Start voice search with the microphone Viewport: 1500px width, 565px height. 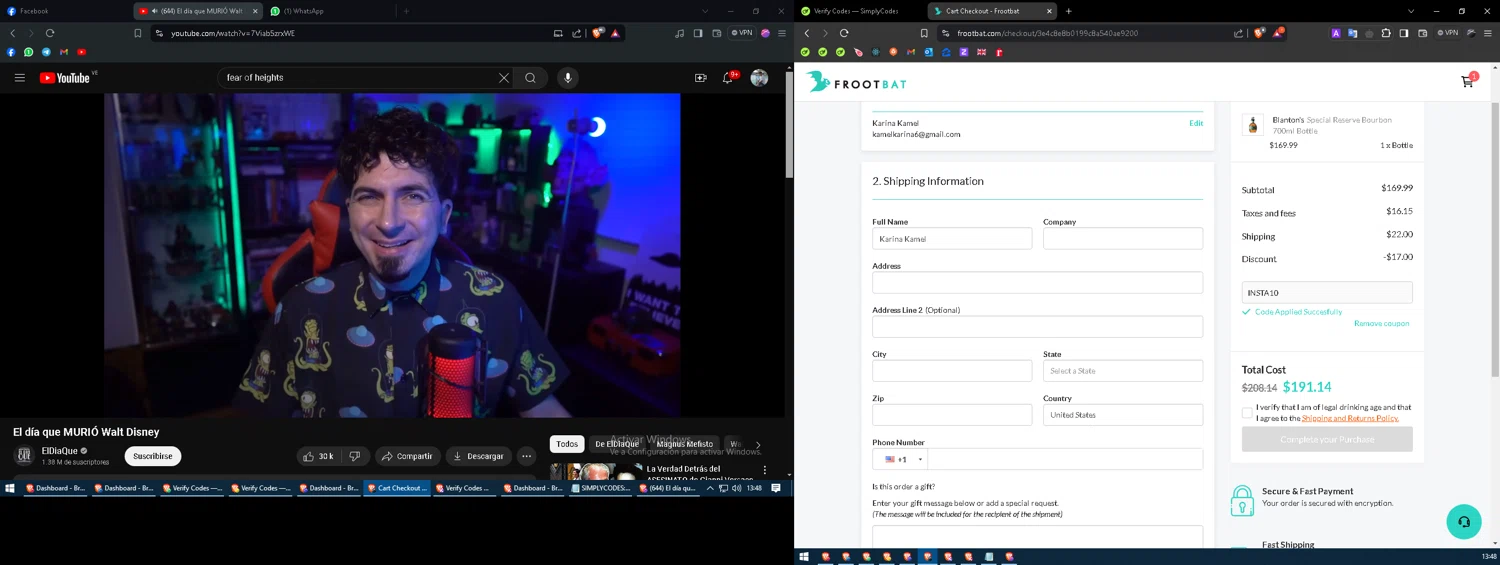pyautogui.click(x=568, y=78)
